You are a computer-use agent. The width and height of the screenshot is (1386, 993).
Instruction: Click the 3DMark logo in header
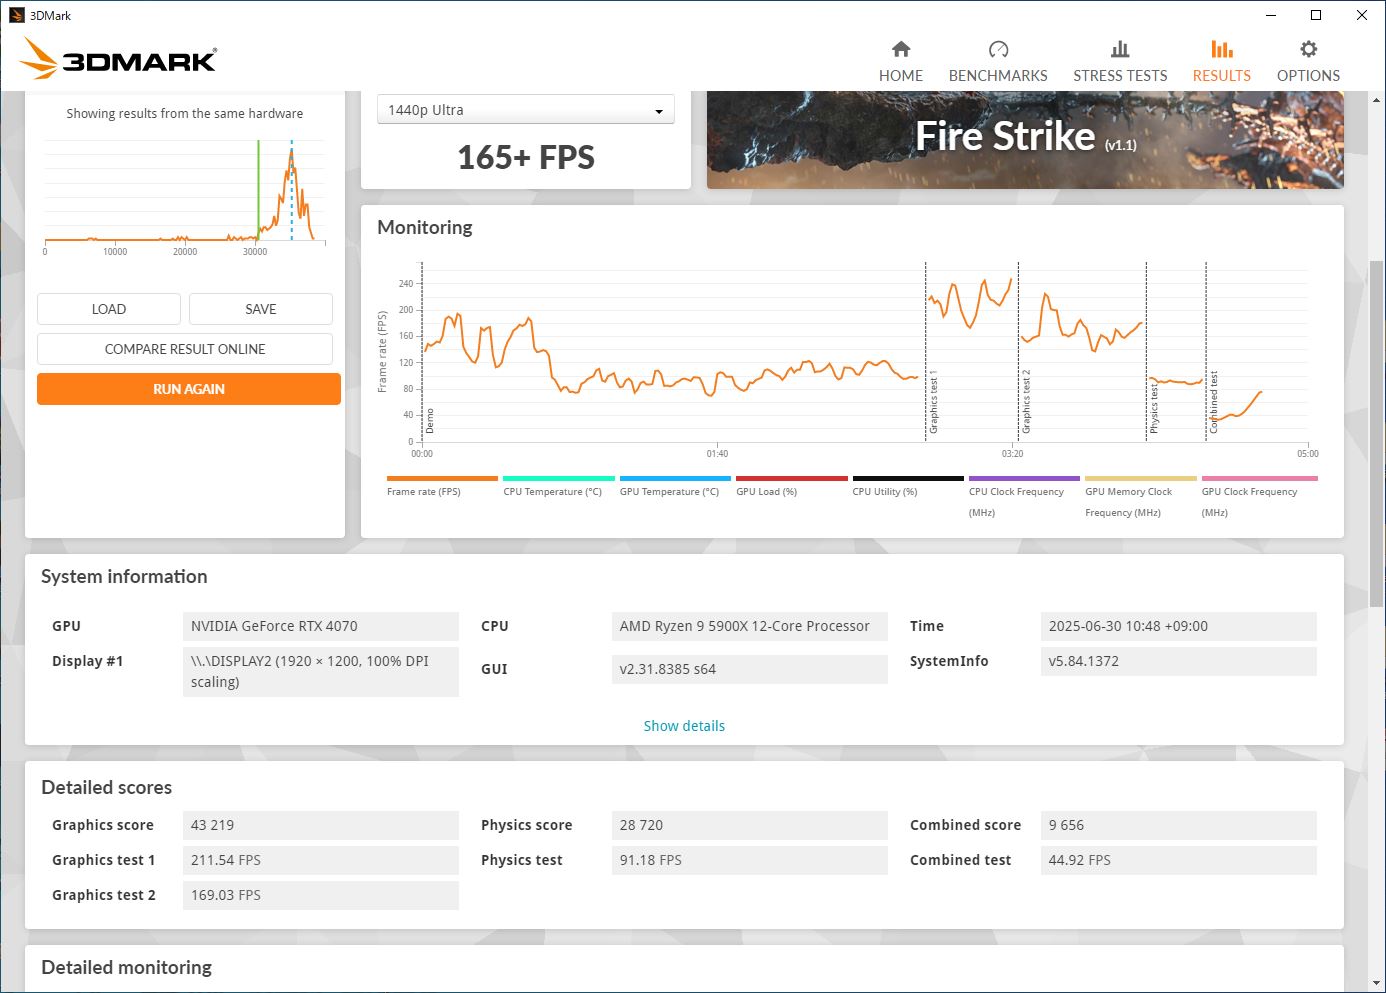118,59
